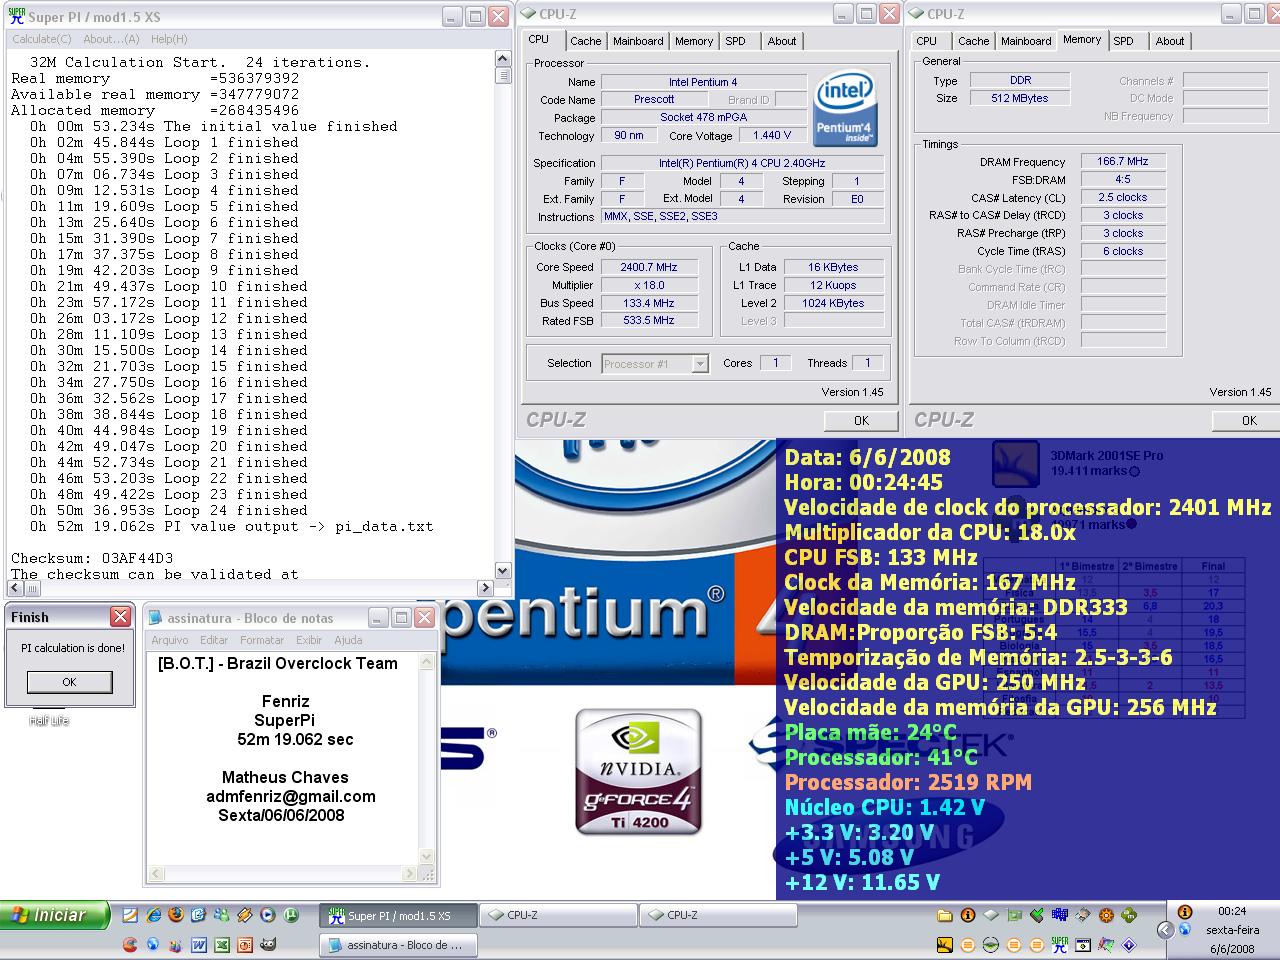Open the globe network tray icon
1280x960 pixels.
click(1185, 929)
